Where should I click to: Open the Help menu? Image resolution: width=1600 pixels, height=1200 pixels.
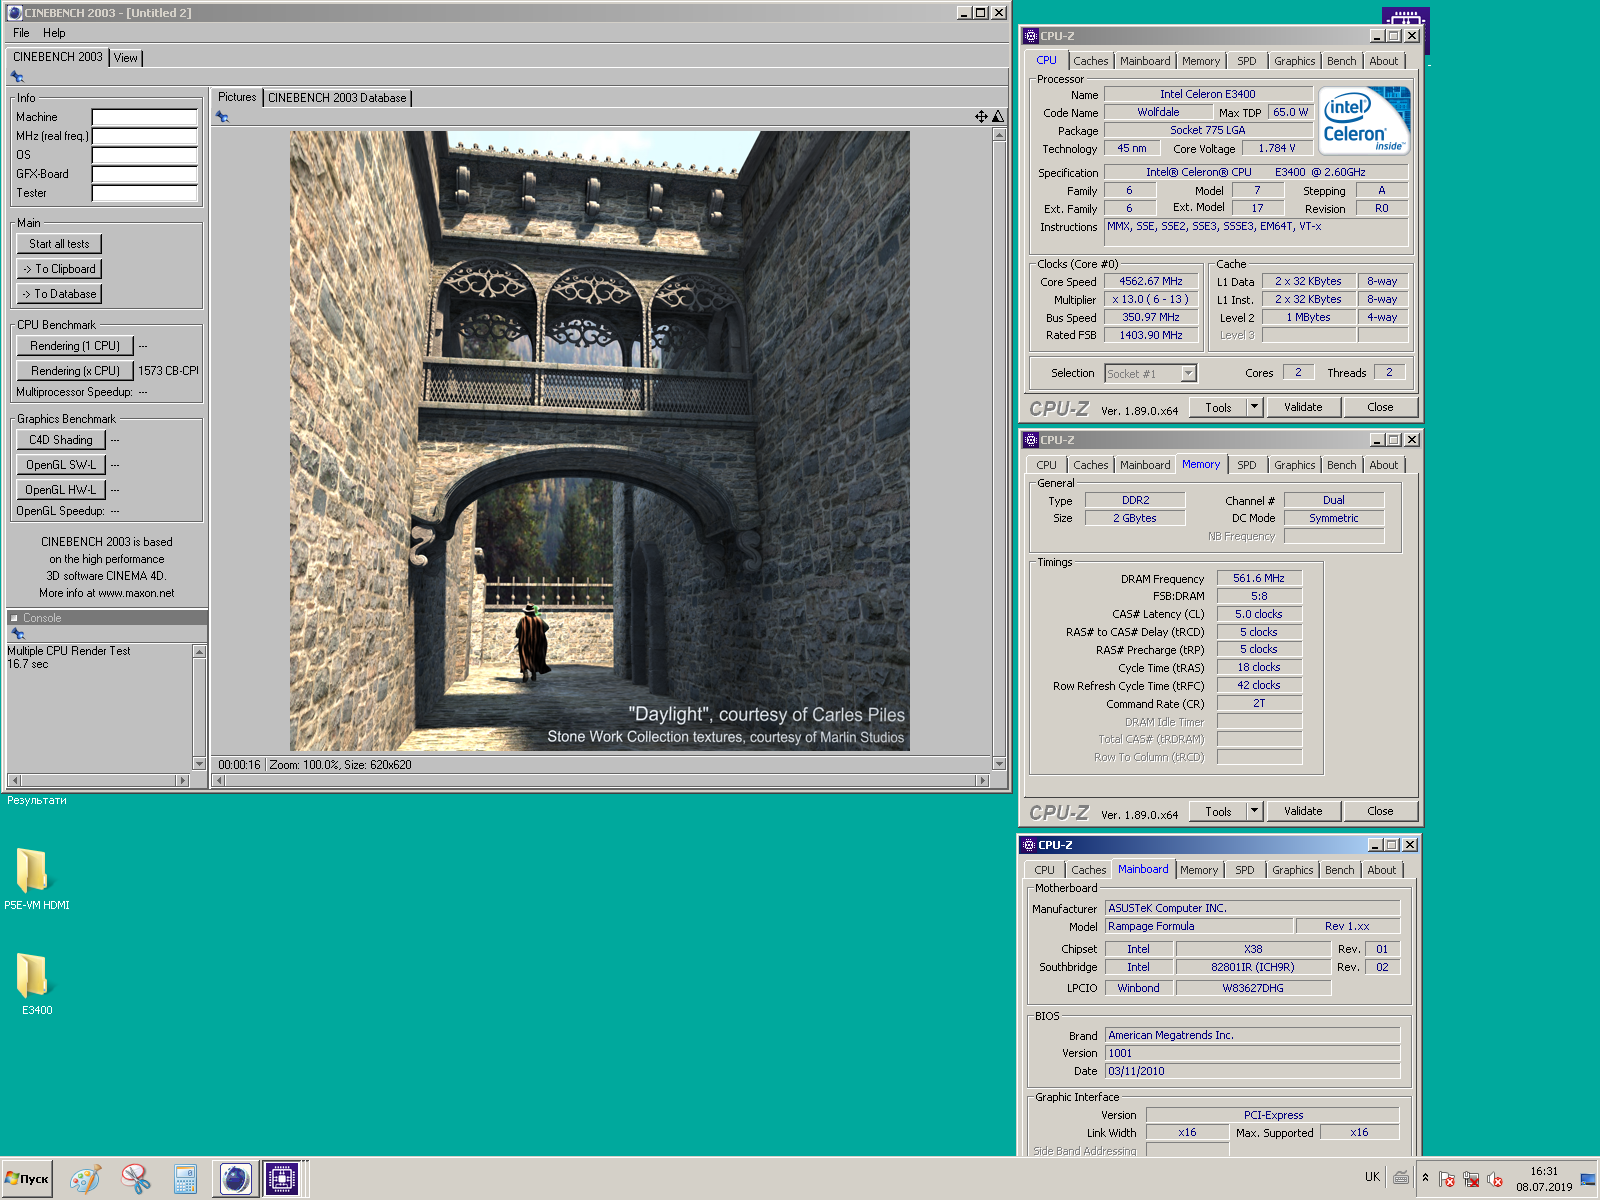pos(54,33)
